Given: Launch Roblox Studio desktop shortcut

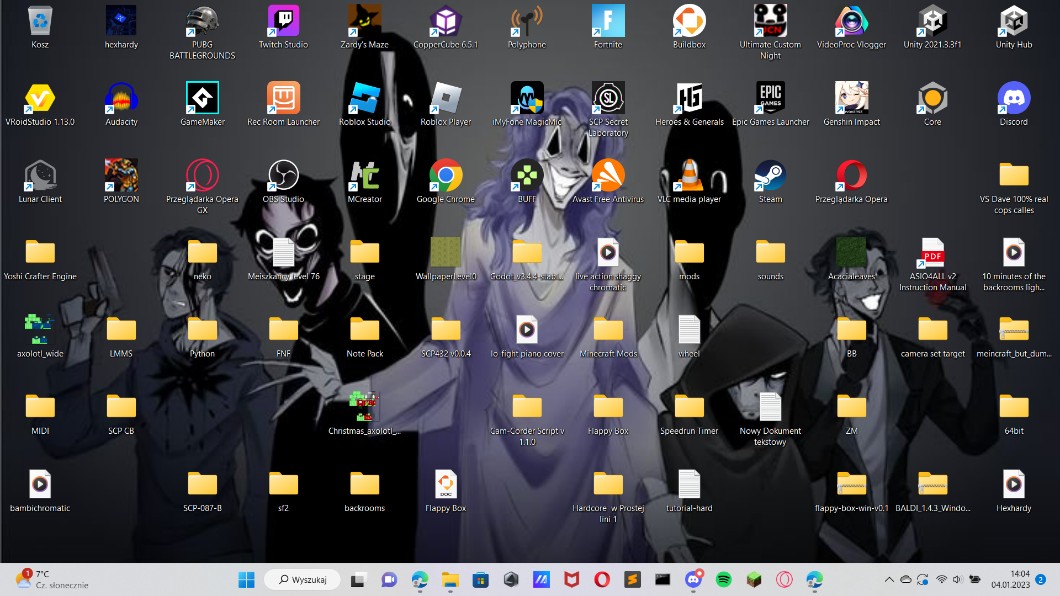Looking at the screenshot, I should [x=365, y=99].
